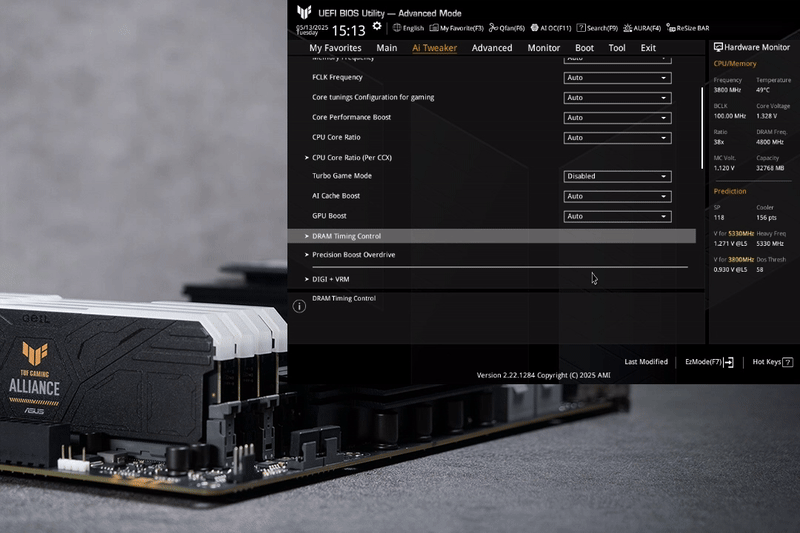This screenshot has height=533, width=800.
Task: Click the 32768 MB capacity value
Action: 770,168
